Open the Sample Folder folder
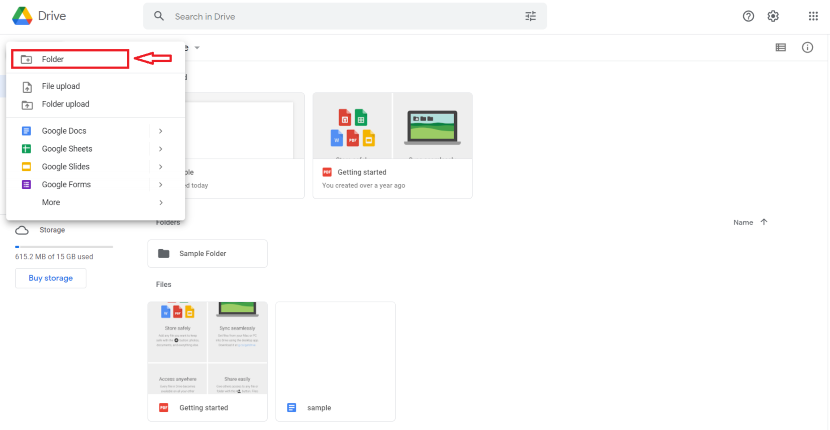 pos(208,254)
